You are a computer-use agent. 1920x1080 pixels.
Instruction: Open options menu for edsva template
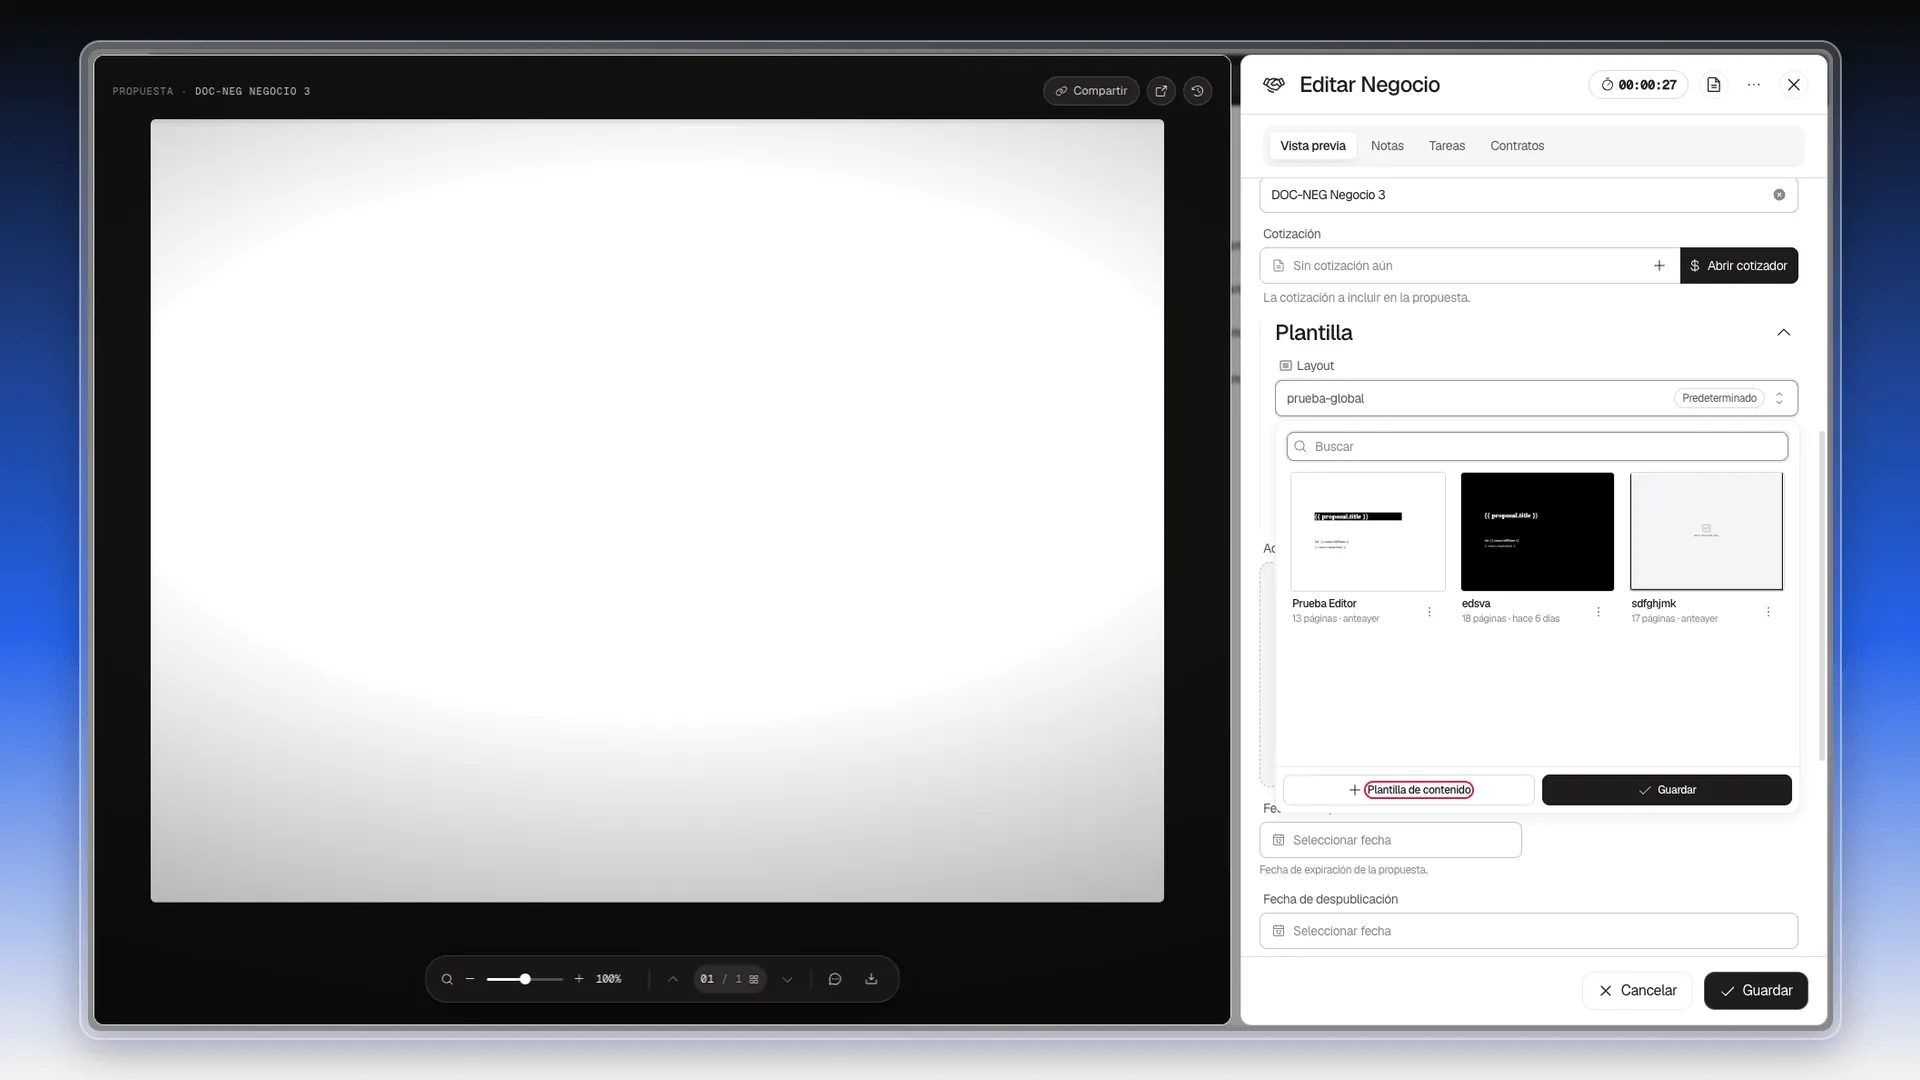pyautogui.click(x=1598, y=612)
